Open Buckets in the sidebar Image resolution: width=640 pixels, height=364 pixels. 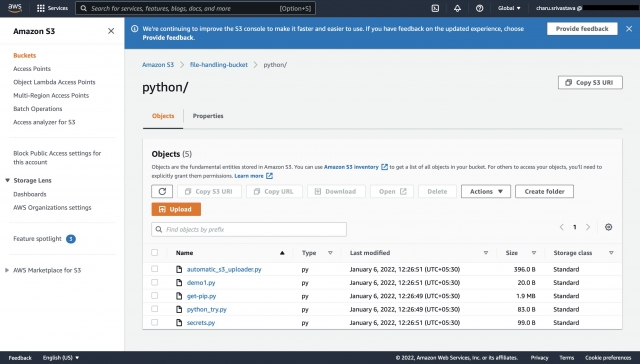(24, 55)
